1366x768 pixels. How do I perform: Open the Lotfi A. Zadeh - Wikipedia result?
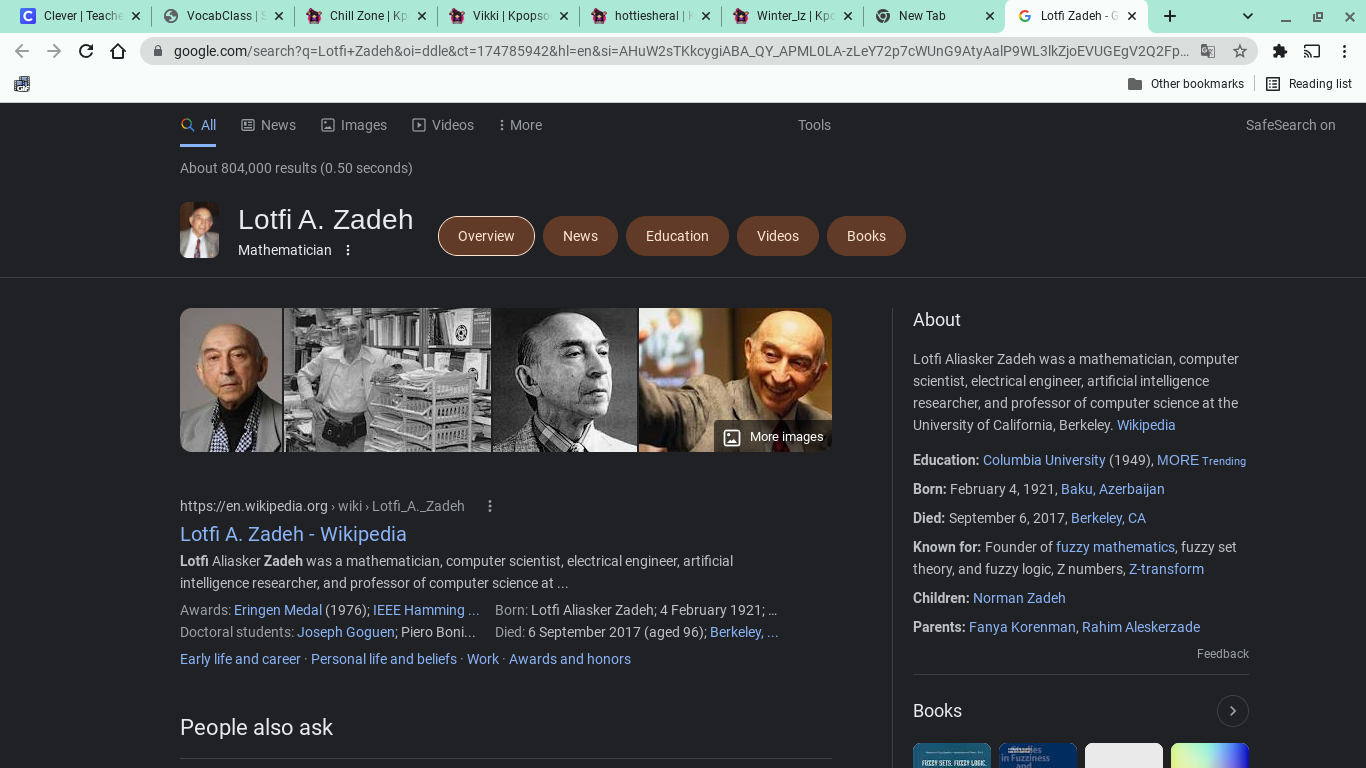click(293, 534)
